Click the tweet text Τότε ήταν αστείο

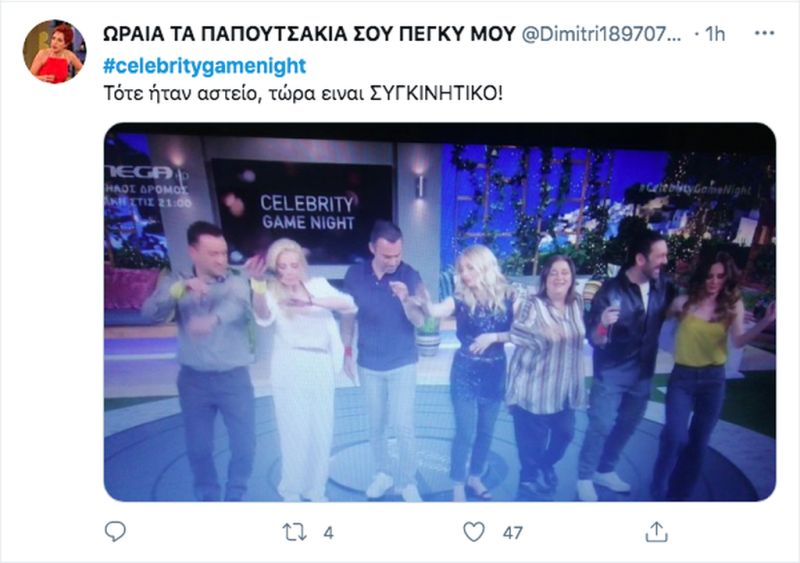[x=180, y=94]
